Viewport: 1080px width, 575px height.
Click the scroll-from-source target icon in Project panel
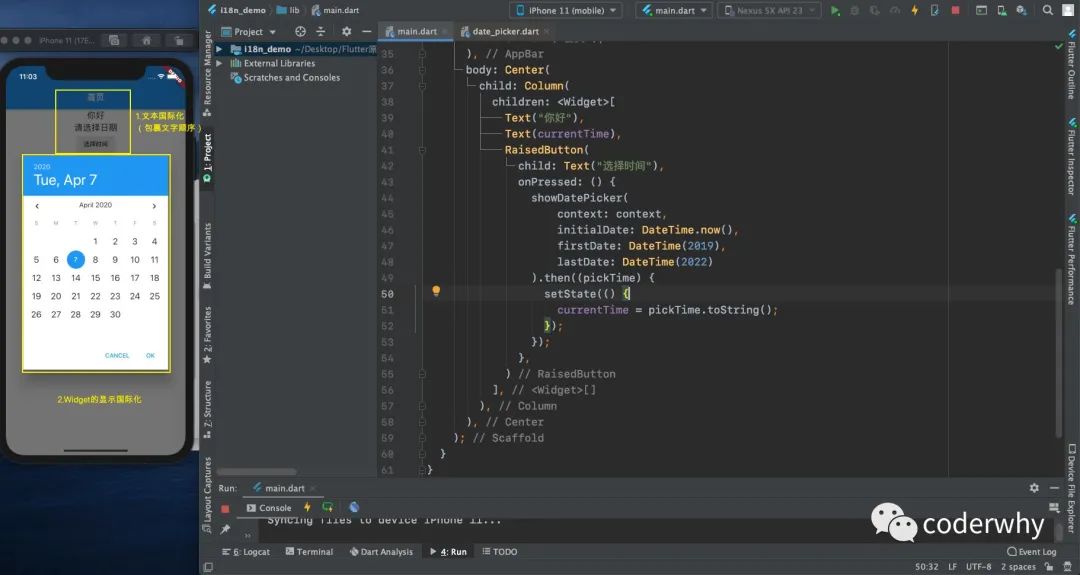[300, 32]
